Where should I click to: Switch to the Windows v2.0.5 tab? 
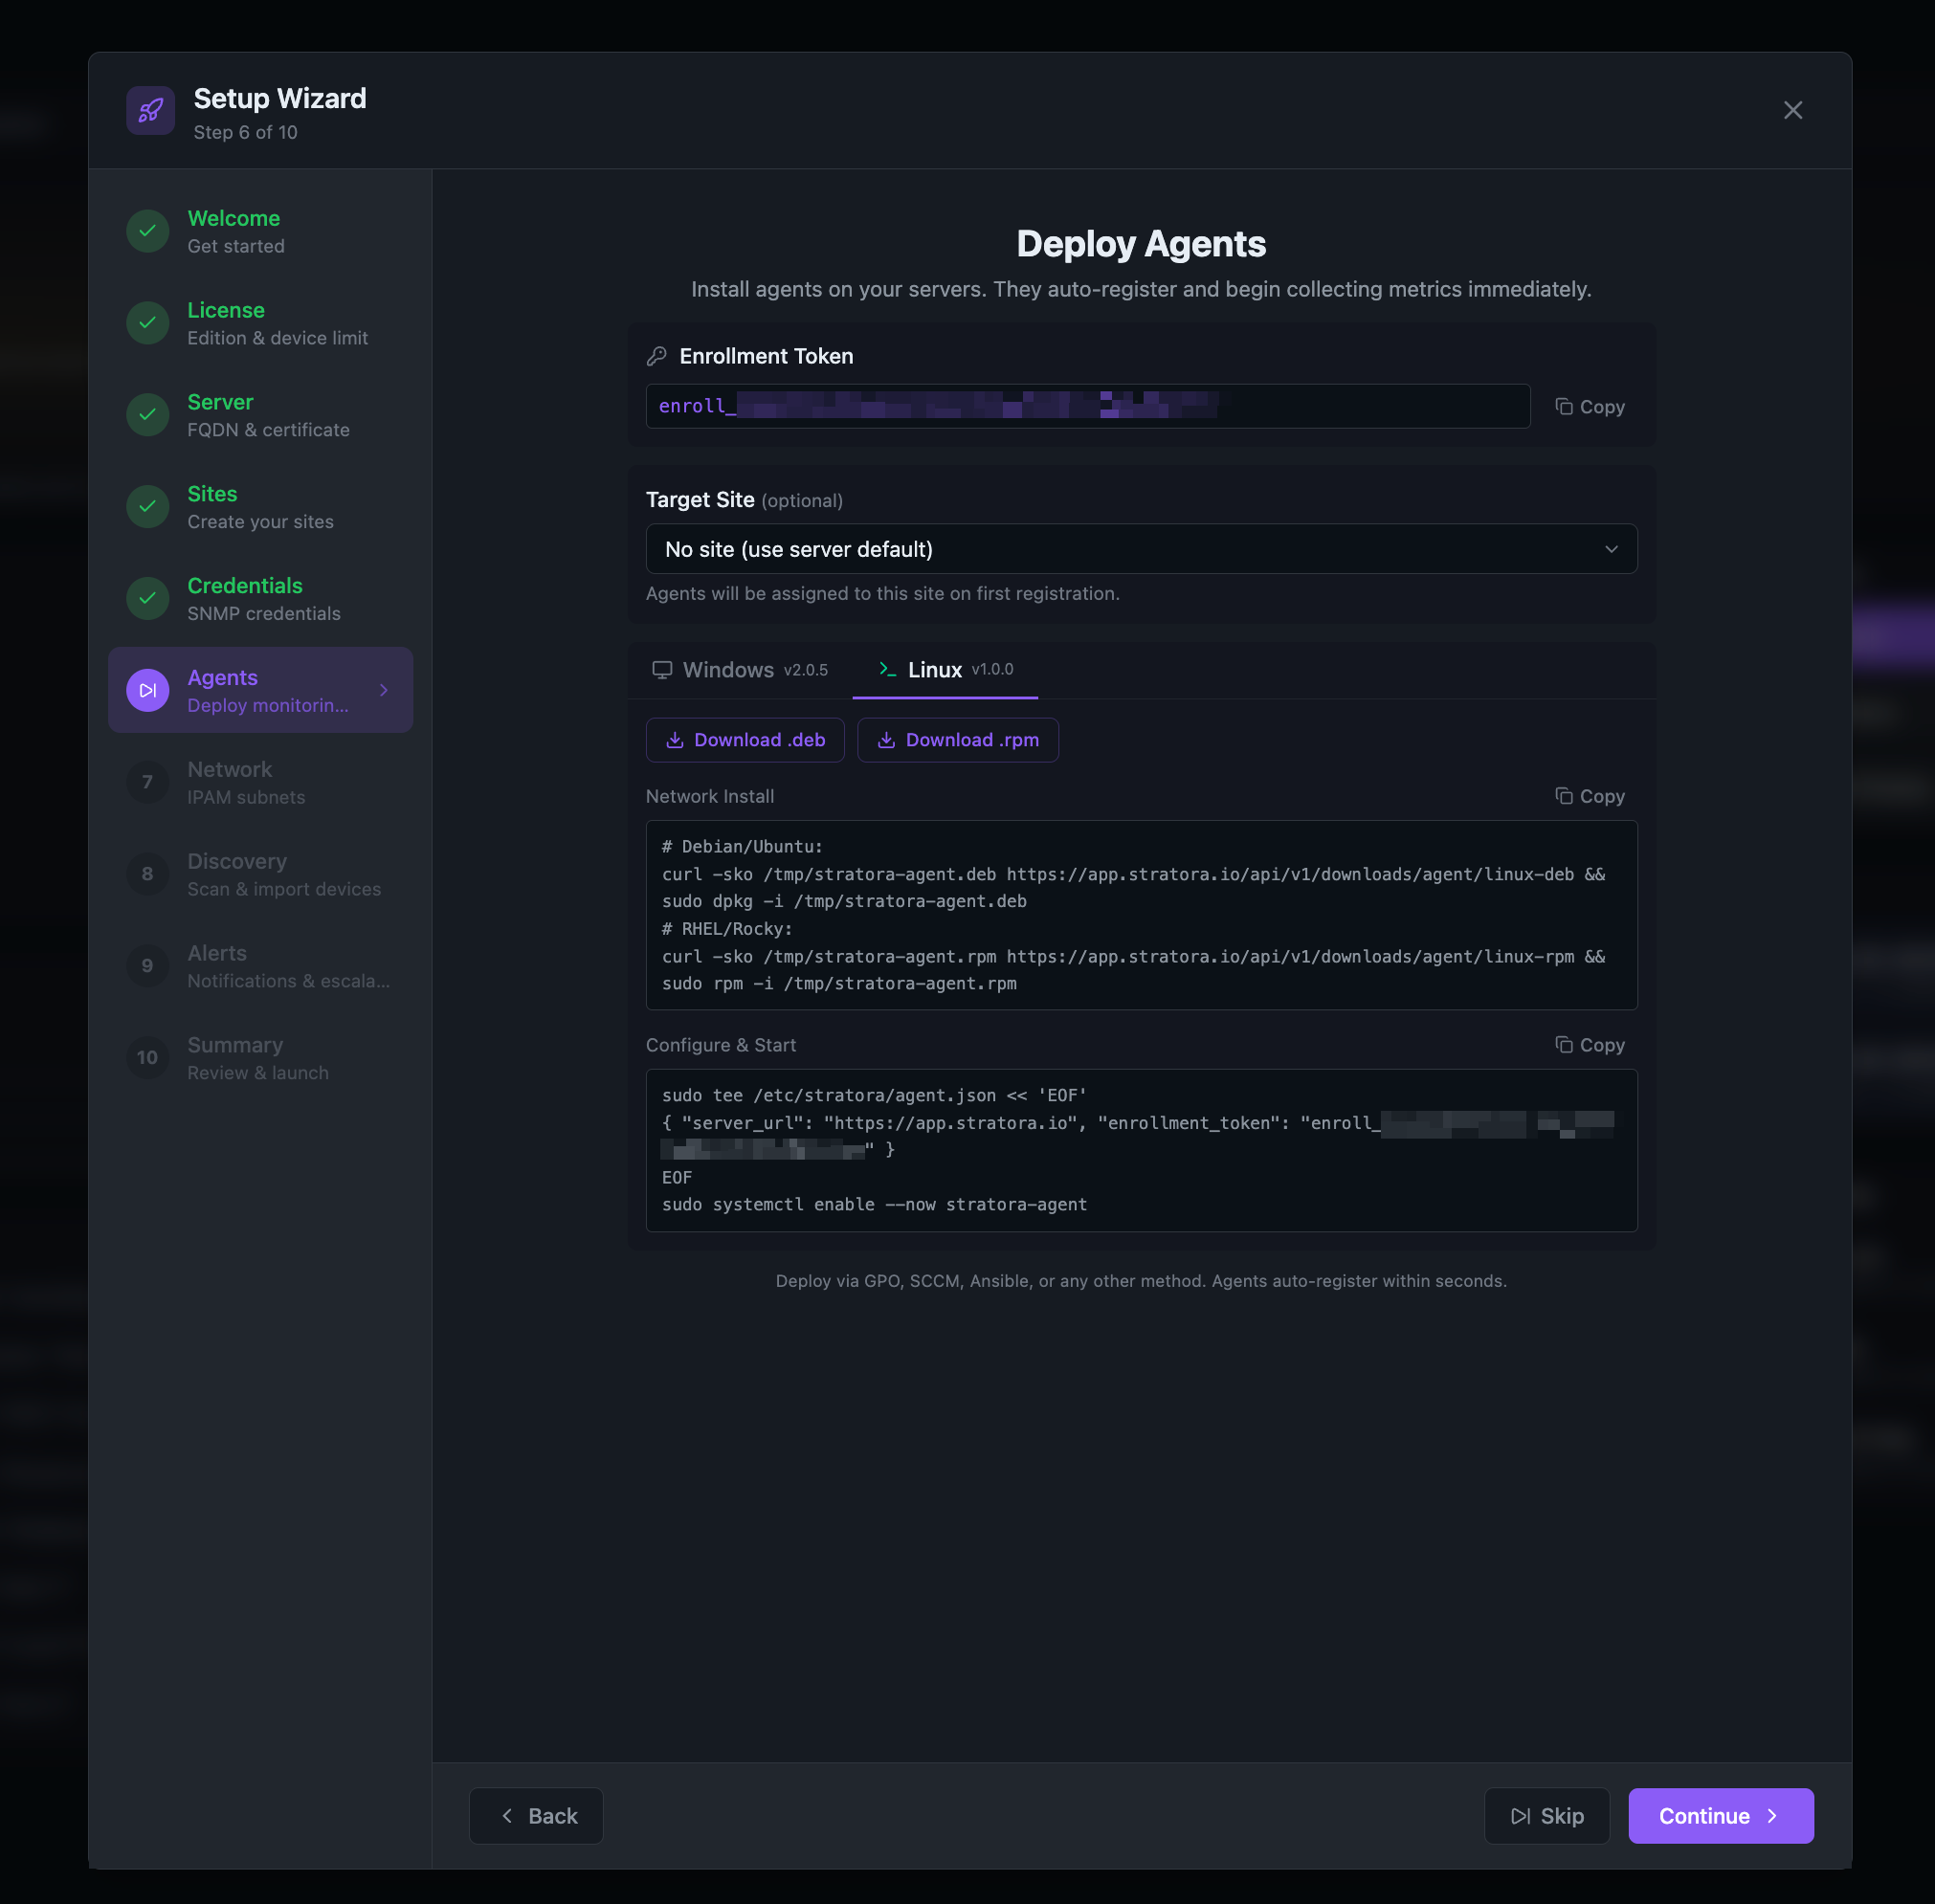[742, 669]
